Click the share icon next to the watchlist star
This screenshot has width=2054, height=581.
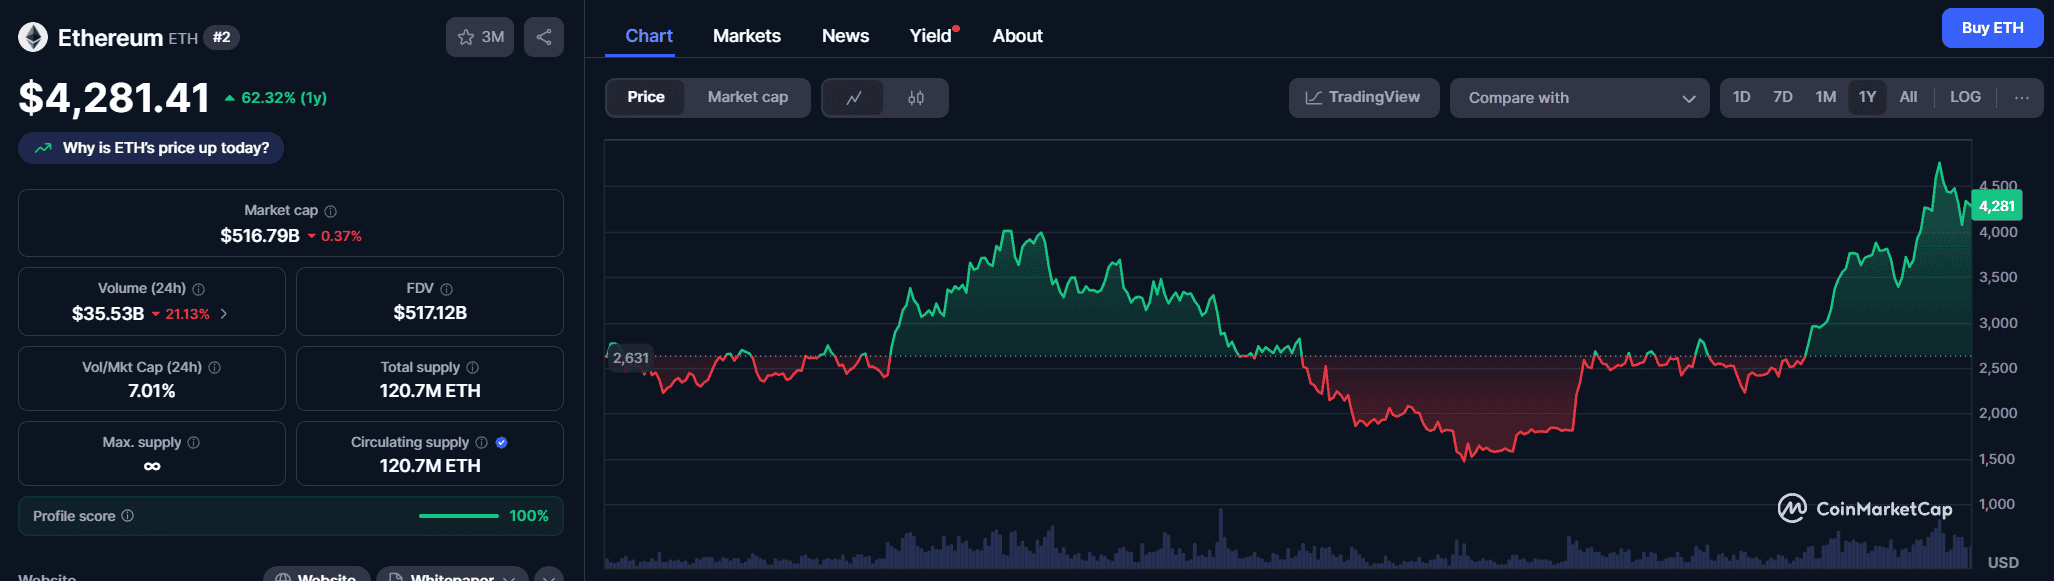pos(544,37)
